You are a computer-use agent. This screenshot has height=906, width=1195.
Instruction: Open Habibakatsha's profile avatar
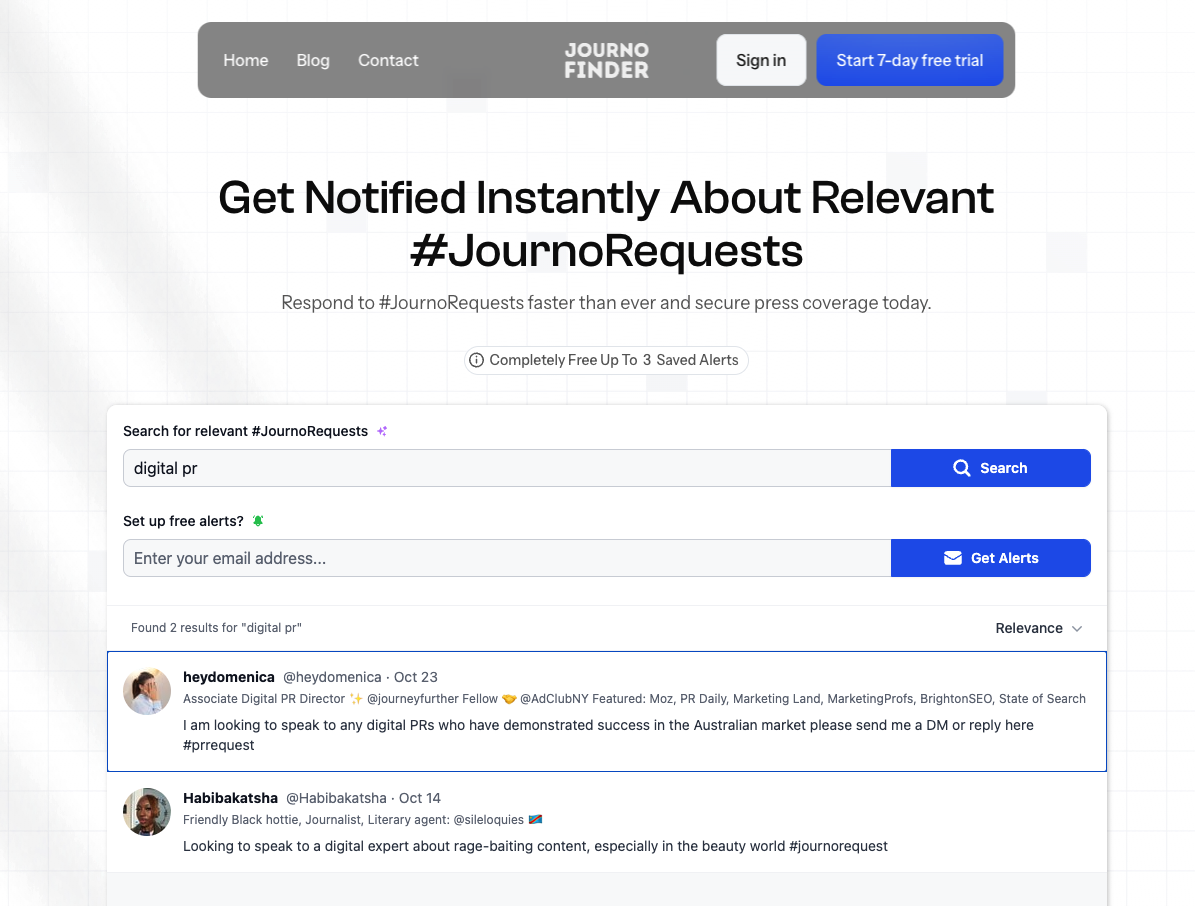pos(147,812)
